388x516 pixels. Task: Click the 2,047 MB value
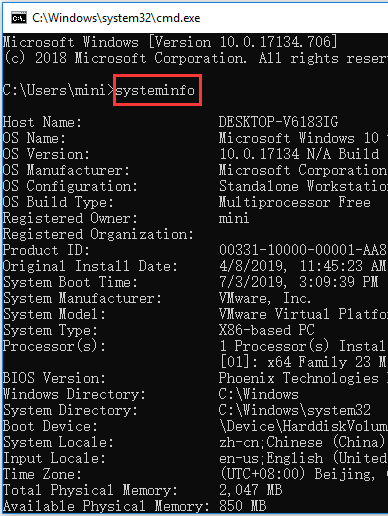click(251, 490)
